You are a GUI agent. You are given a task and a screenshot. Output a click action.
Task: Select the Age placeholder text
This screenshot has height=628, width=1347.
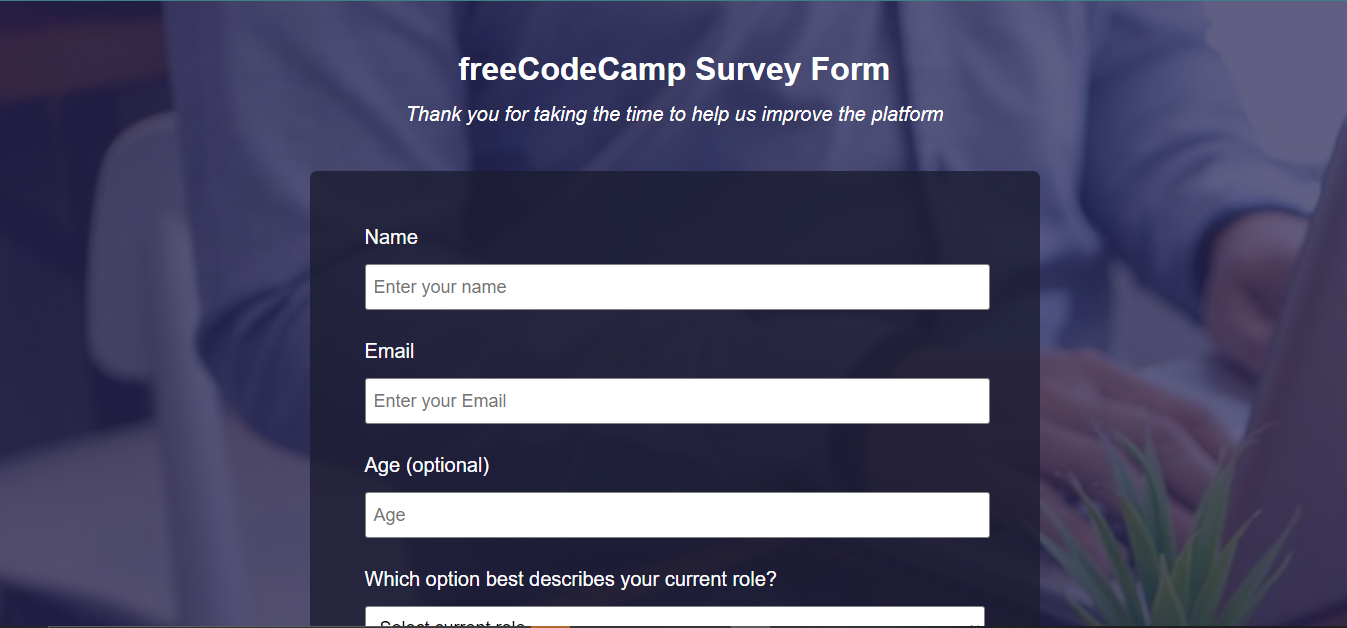pos(390,514)
